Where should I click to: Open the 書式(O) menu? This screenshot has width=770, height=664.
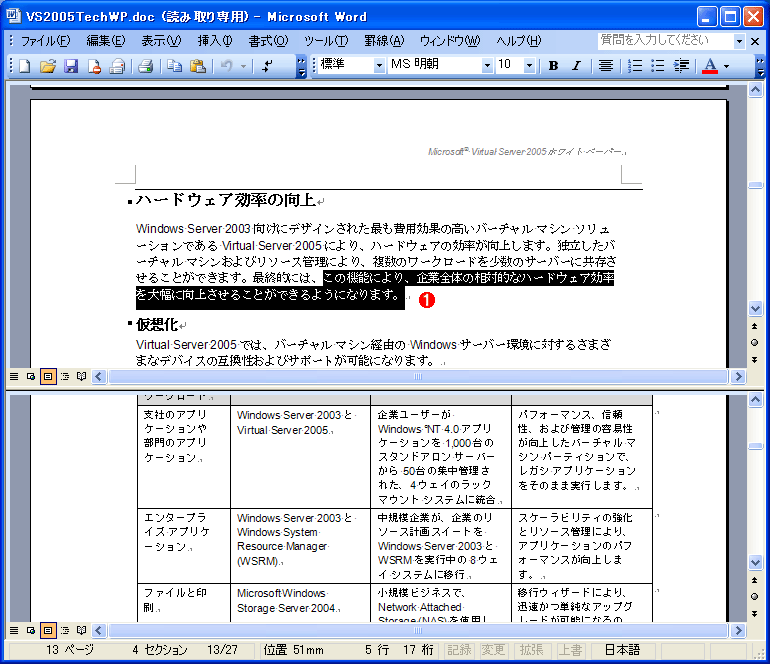point(268,41)
